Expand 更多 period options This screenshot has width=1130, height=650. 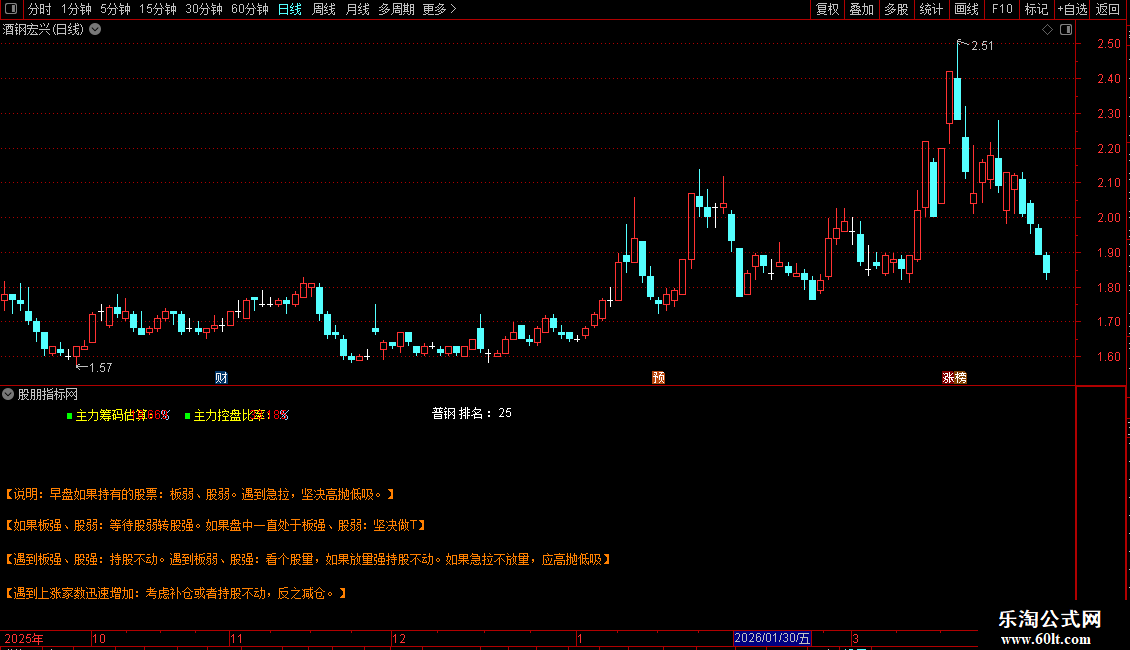440,9
